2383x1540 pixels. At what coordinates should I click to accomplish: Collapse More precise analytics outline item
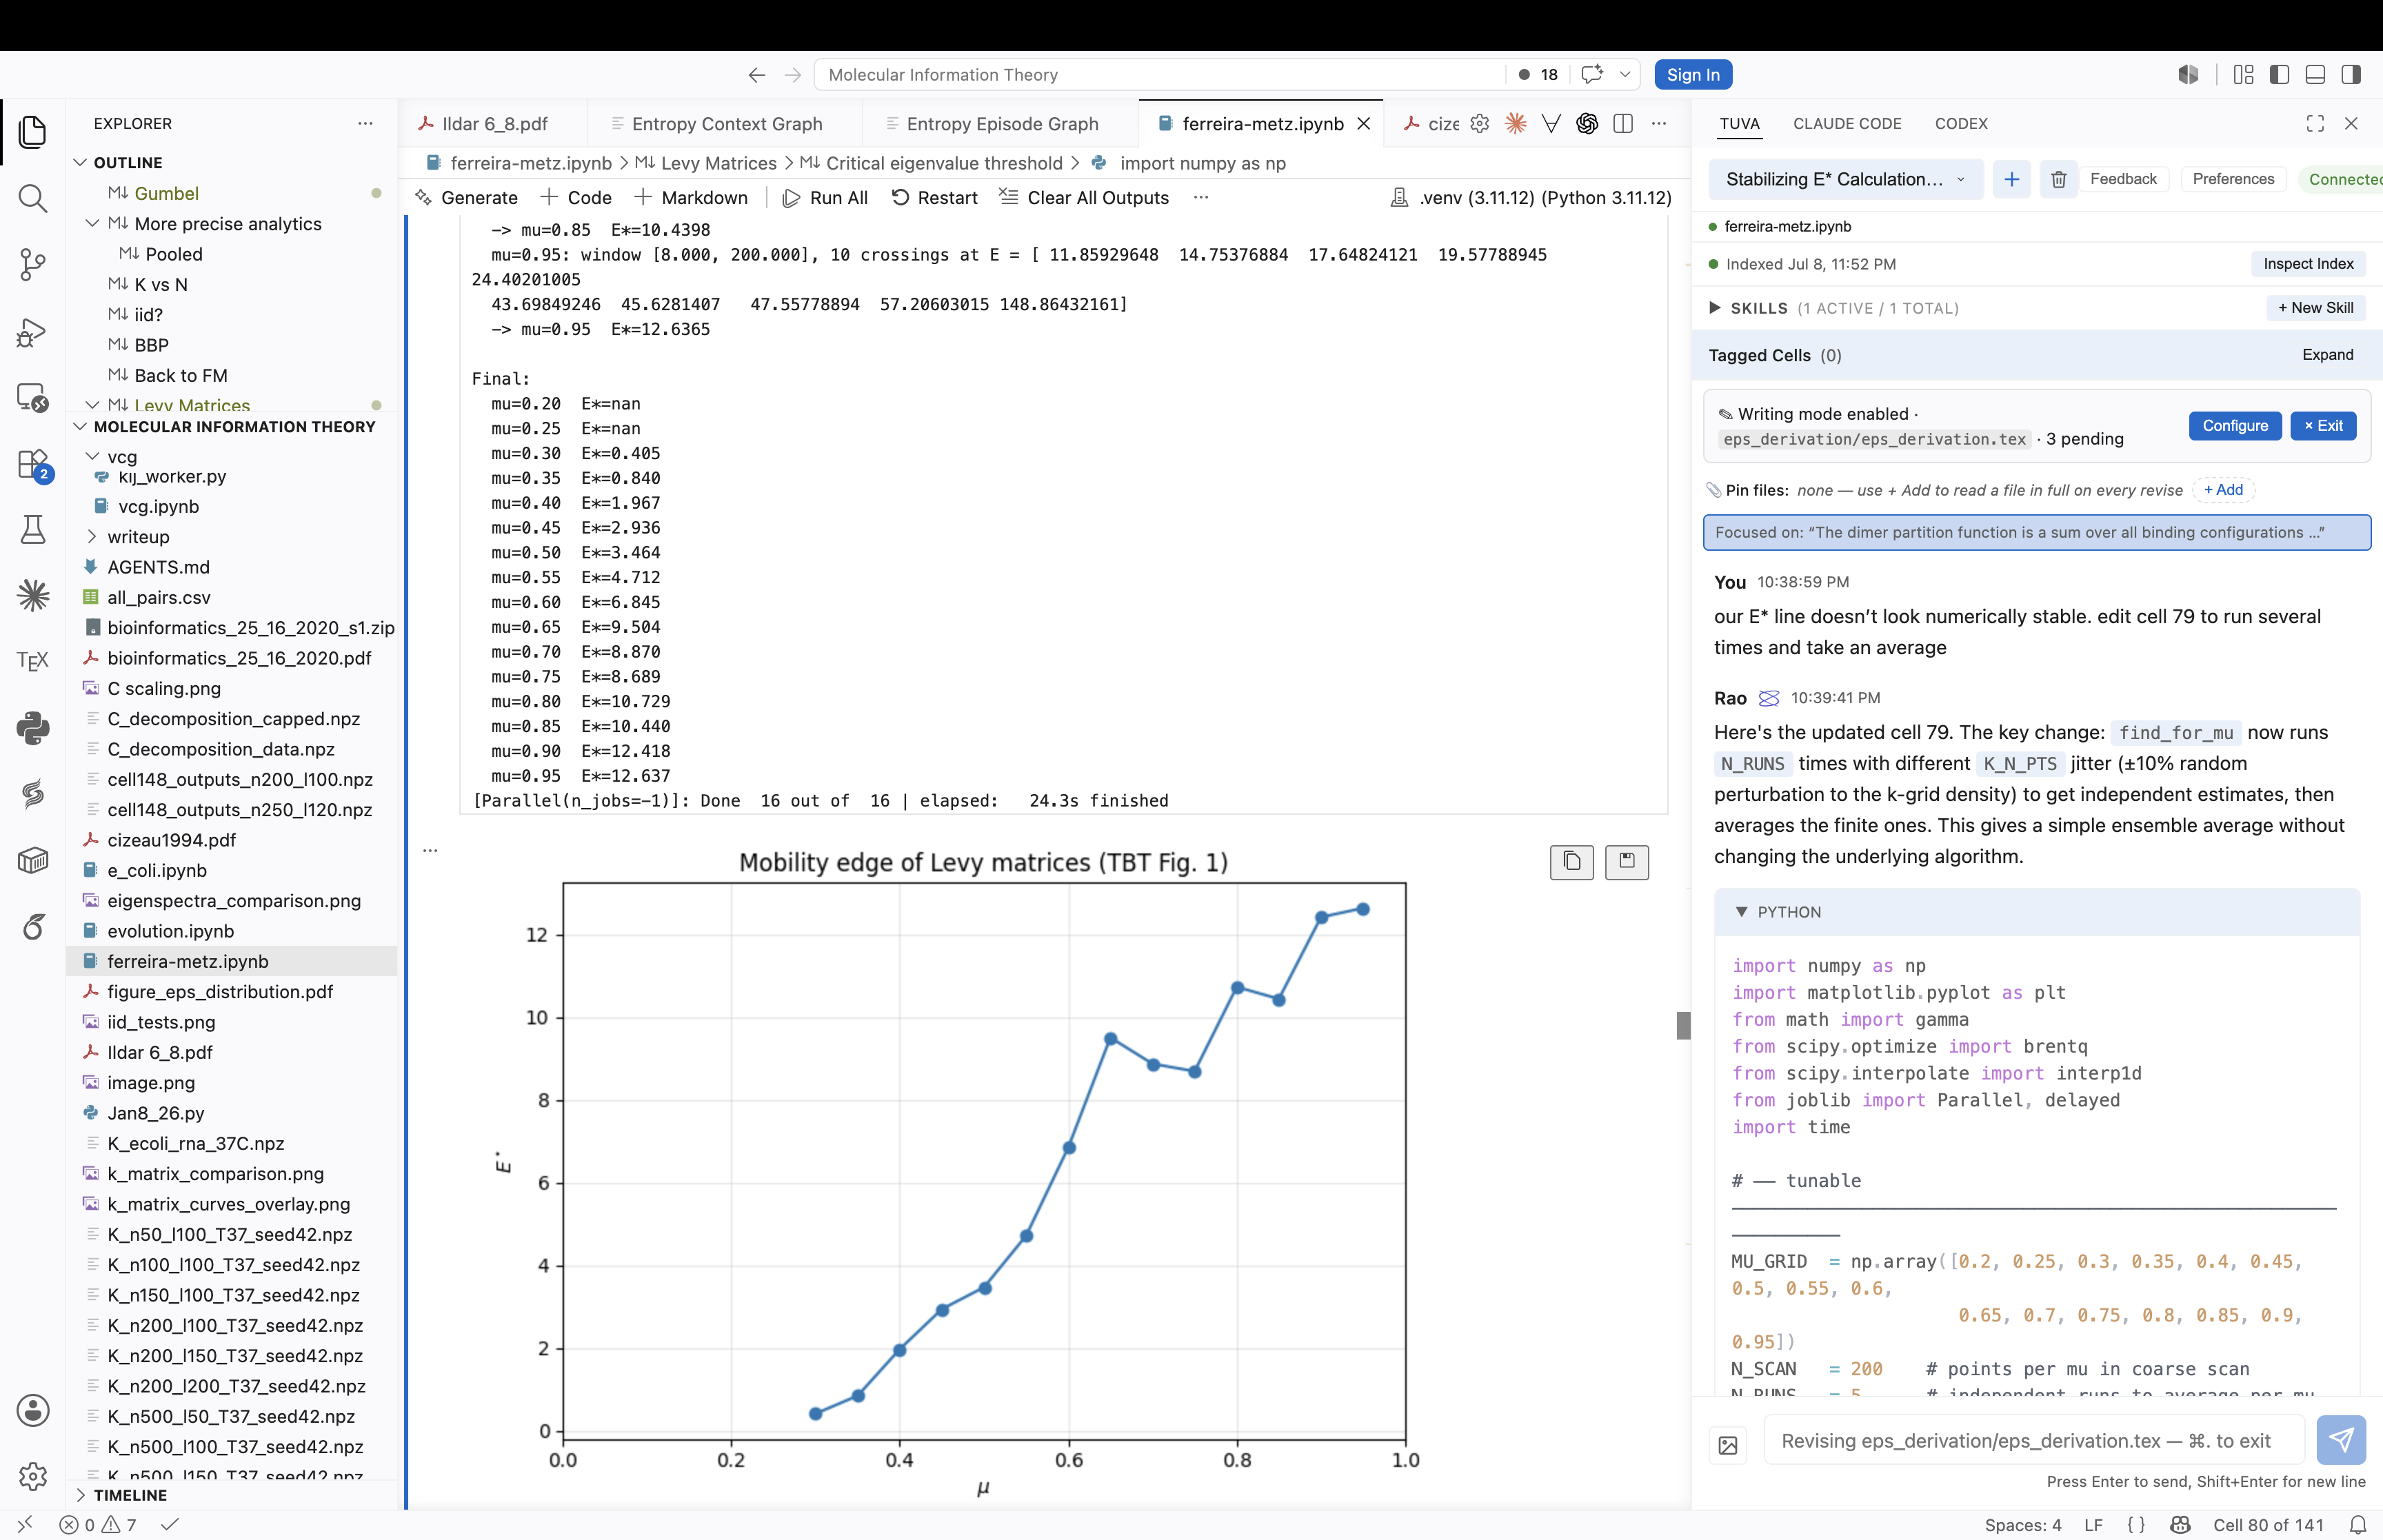(92, 223)
